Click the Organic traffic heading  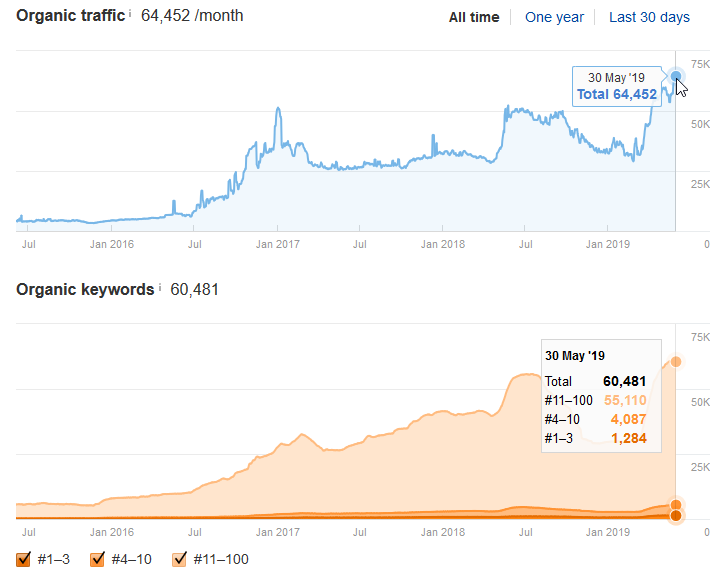tap(70, 16)
